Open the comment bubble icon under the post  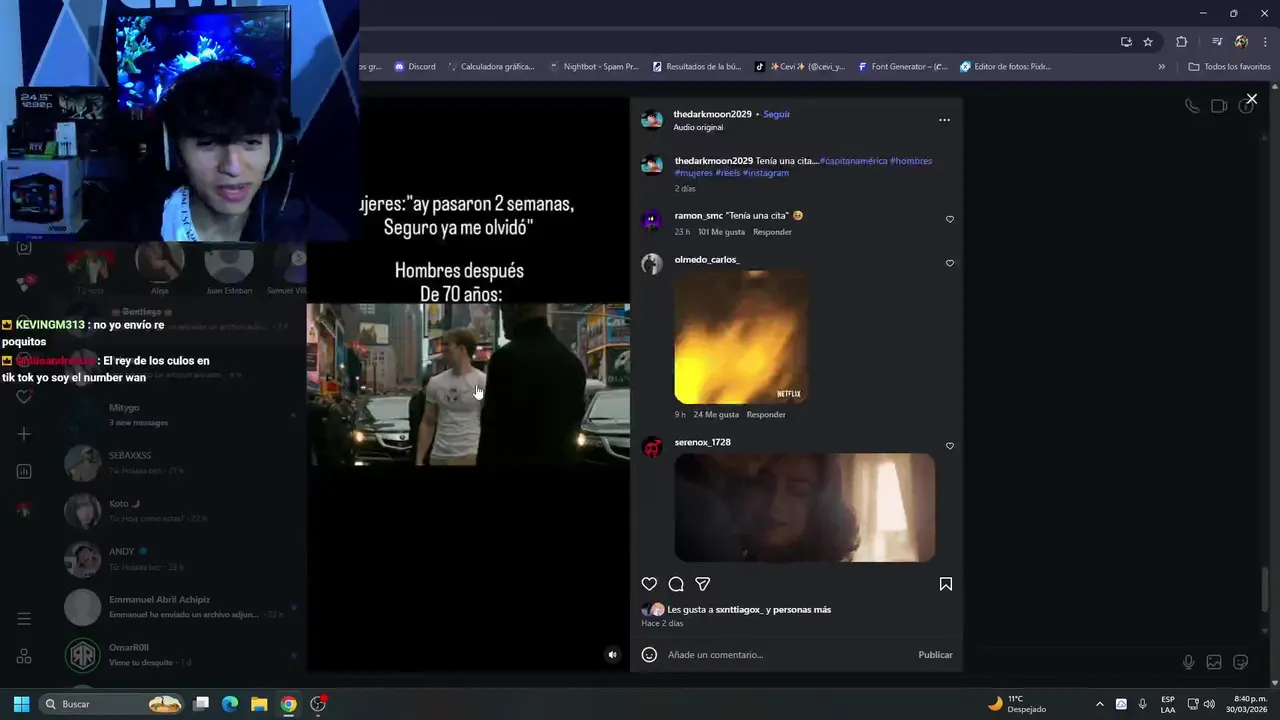coord(676,584)
